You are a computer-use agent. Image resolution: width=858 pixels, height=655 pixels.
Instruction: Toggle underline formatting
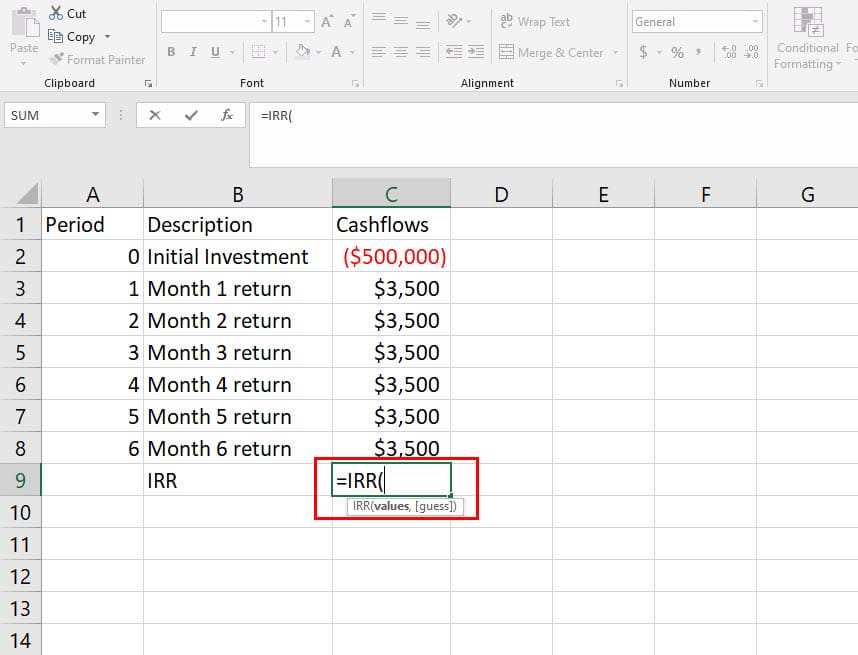212,51
